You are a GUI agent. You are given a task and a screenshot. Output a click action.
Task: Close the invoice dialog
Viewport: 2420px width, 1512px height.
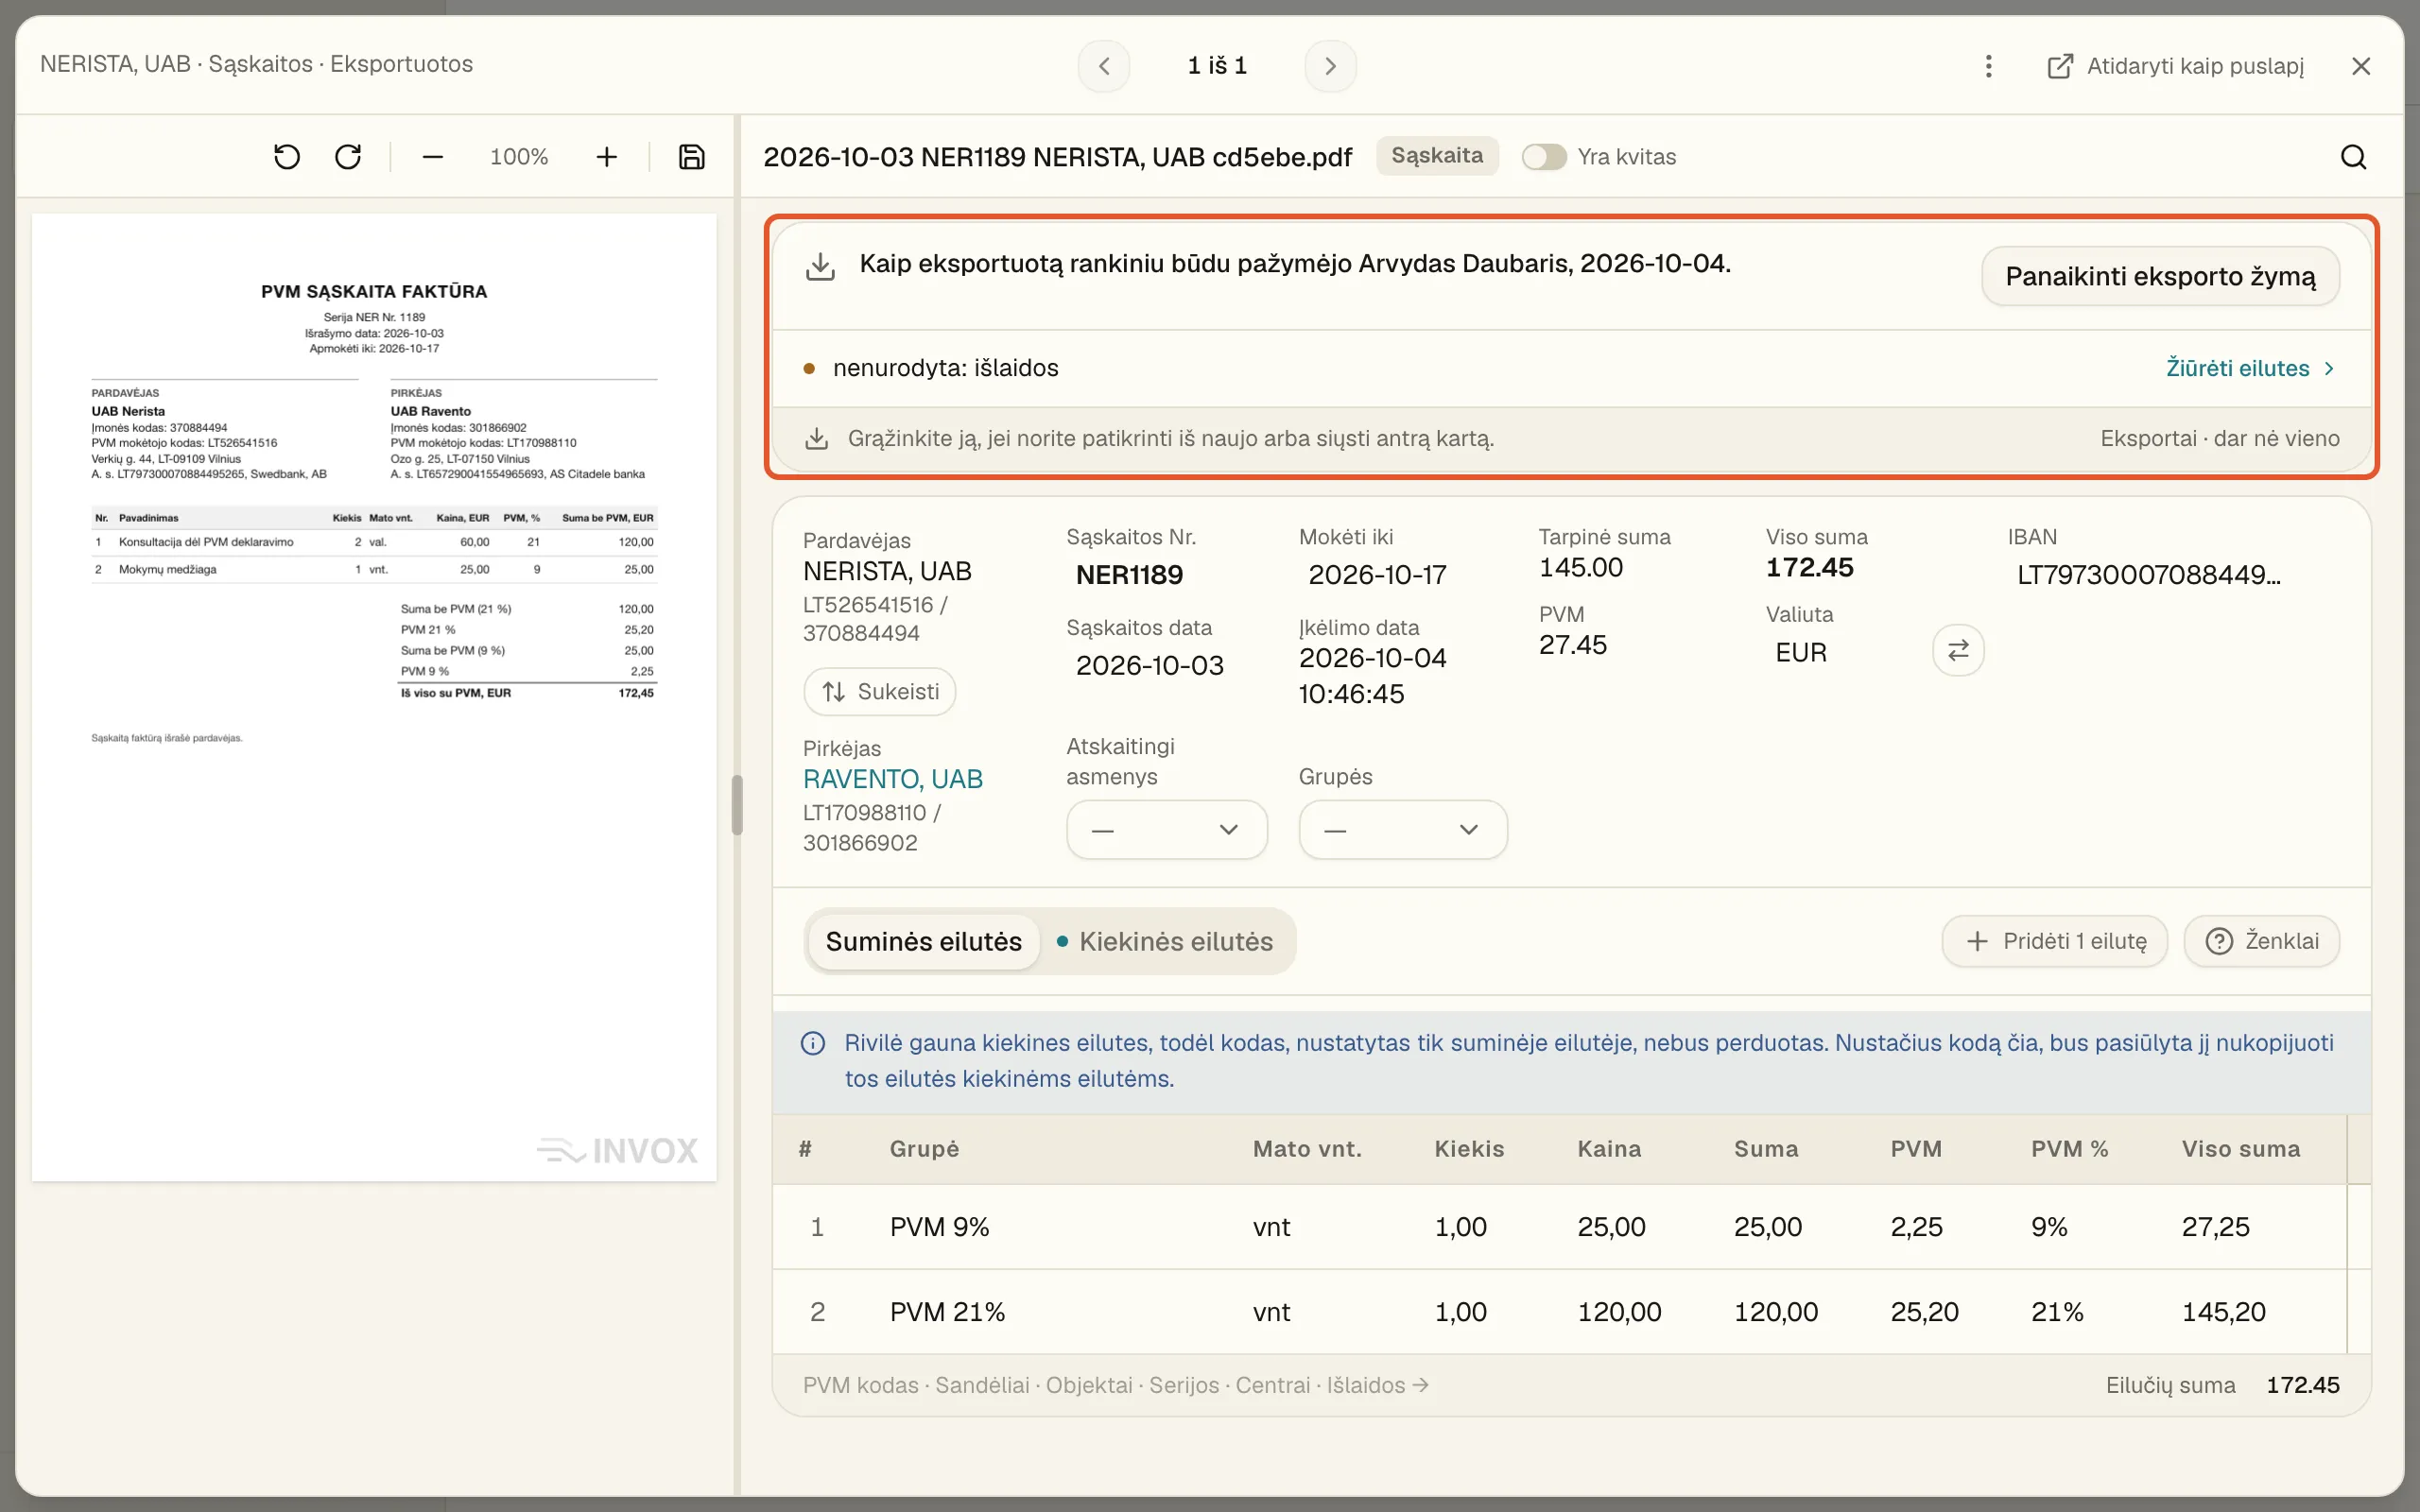(2361, 66)
